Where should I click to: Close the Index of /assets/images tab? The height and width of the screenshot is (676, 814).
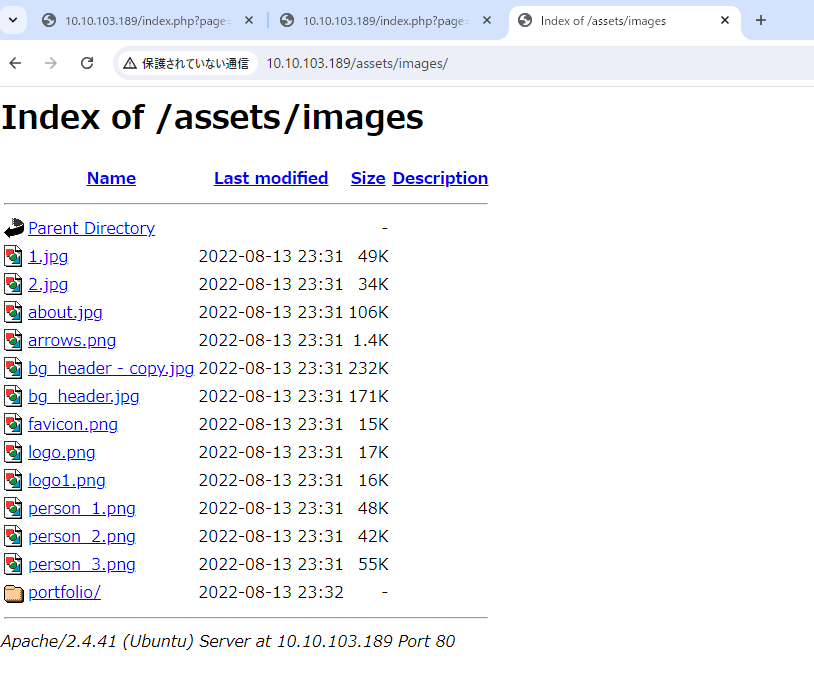tap(725, 20)
